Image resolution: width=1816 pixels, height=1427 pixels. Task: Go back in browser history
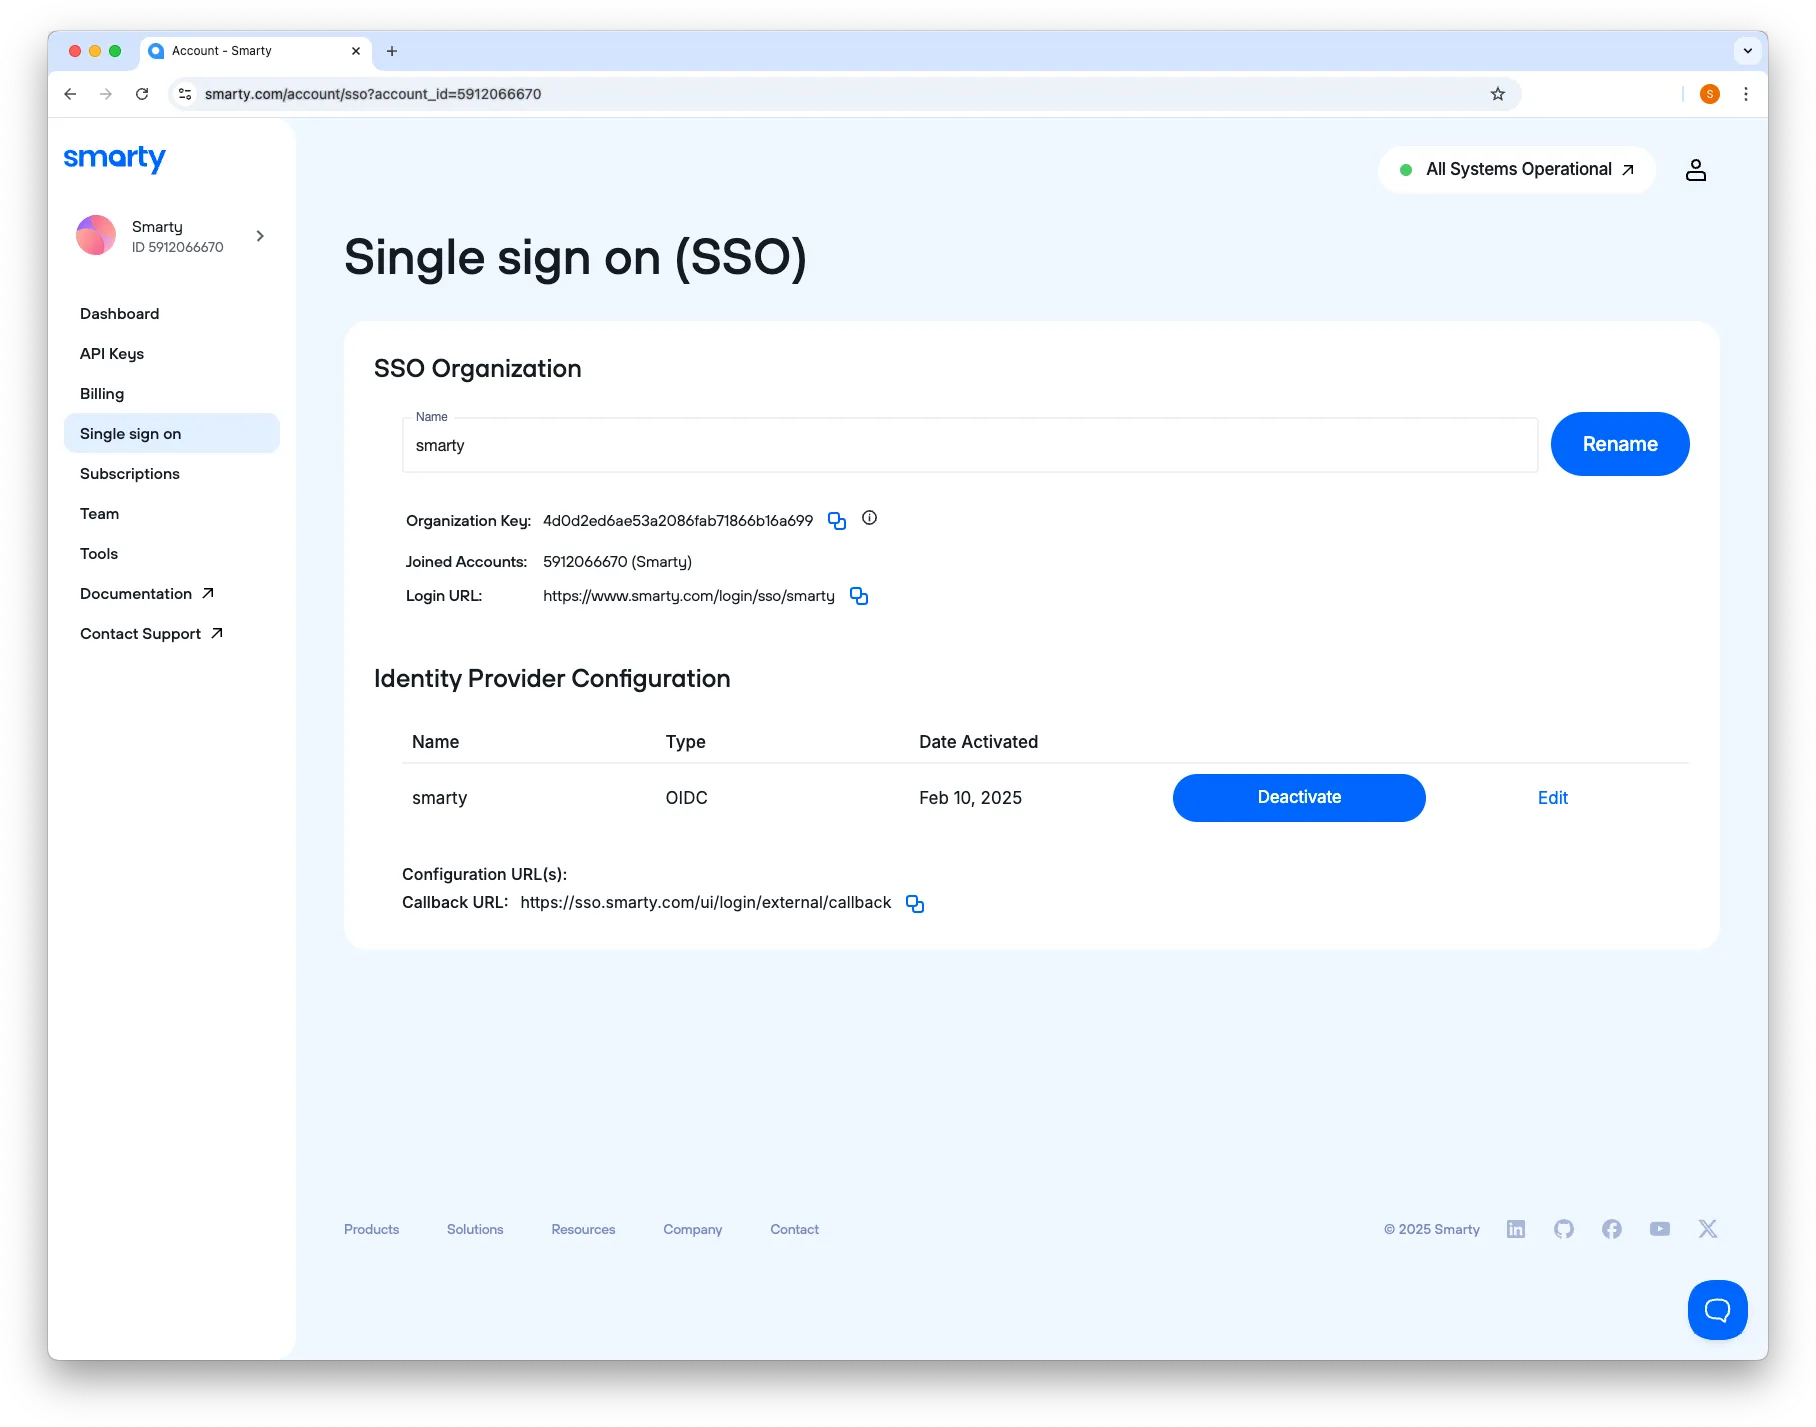coord(70,94)
